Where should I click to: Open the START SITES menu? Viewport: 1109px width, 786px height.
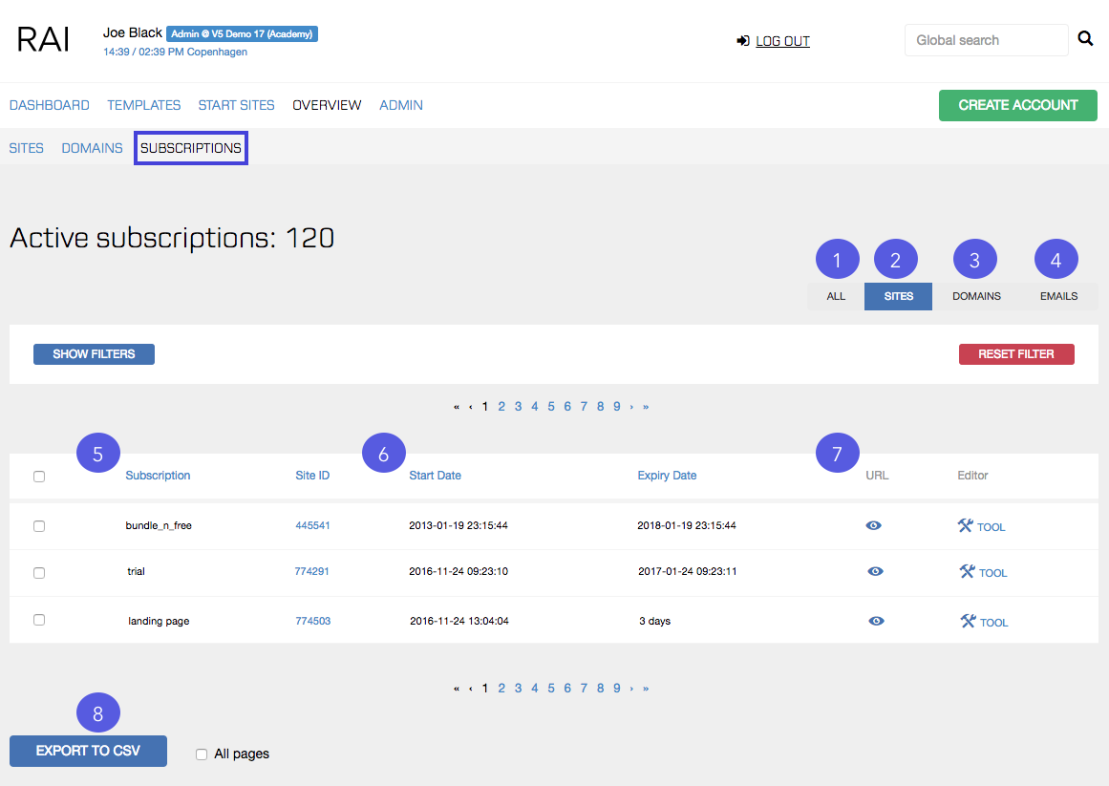point(236,105)
